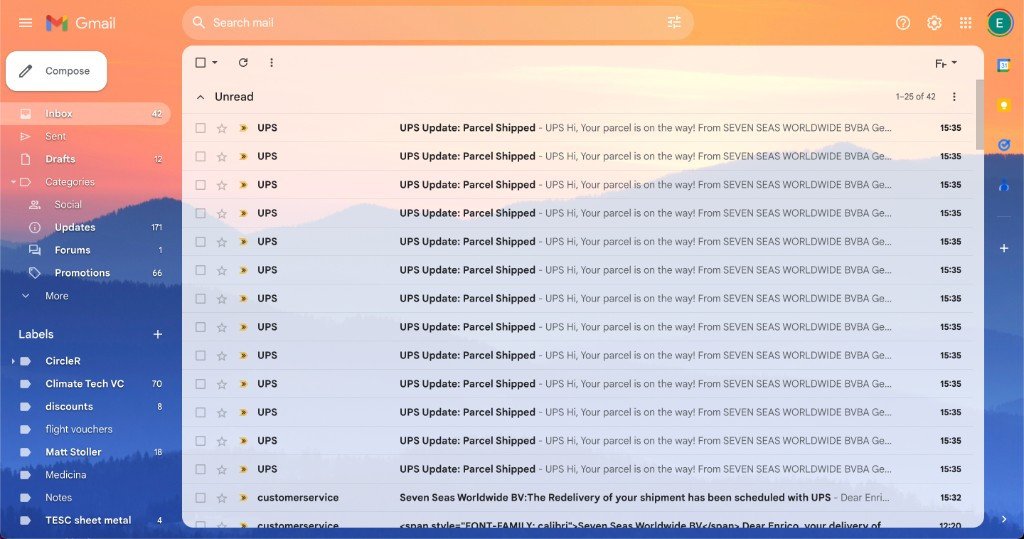This screenshot has height=539, width=1024.
Task: Open Google Keep in side panel
Action: [x=1003, y=105]
